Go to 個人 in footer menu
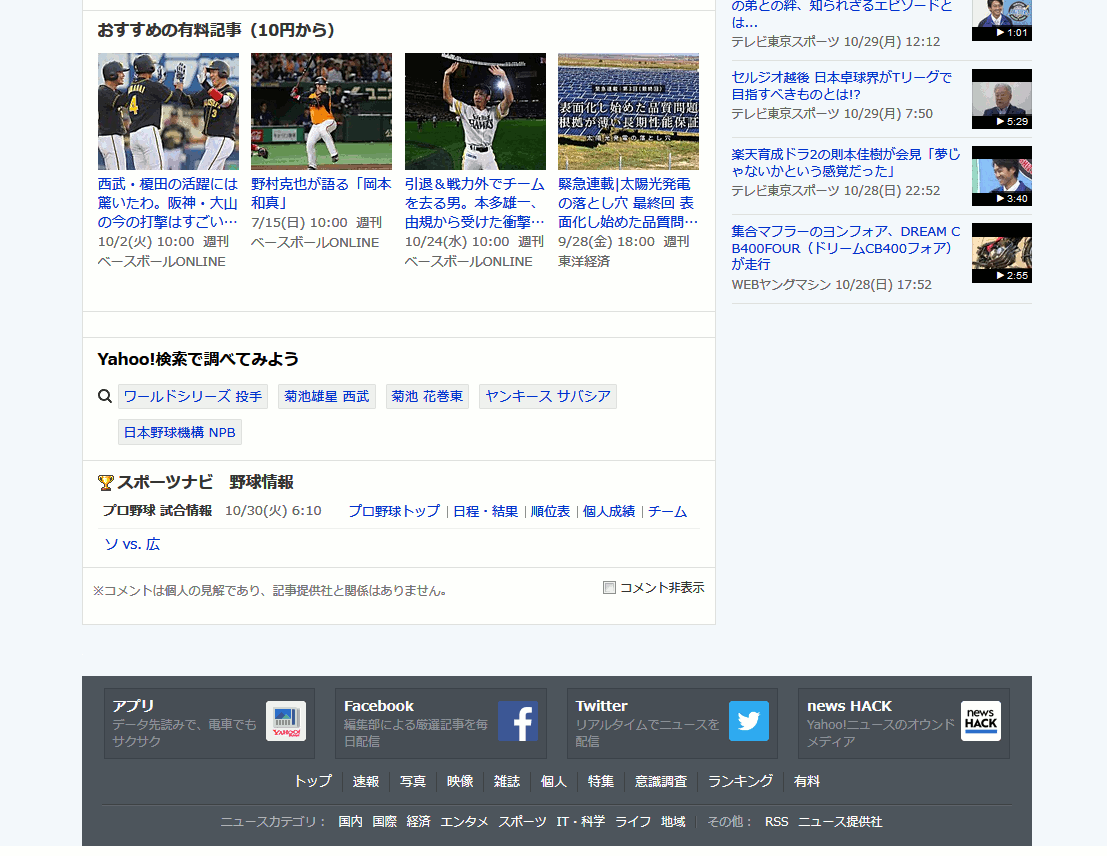The width and height of the screenshot is (1107, 856). (x=554, y=781)
